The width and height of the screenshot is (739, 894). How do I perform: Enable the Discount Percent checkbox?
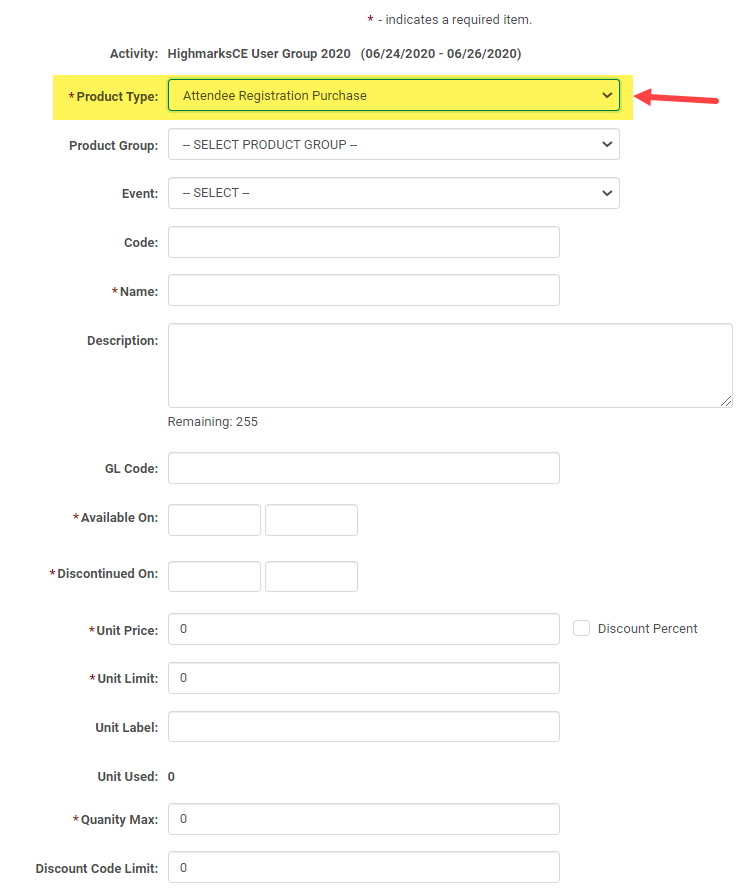click(x=581, y=628)
